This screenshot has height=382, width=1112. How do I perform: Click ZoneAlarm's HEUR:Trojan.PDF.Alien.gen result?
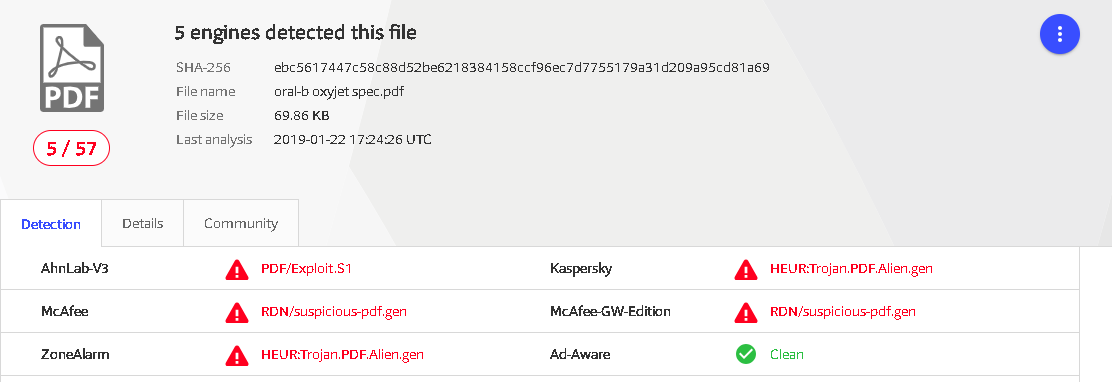pyautogui.click(x=343, y=354)
